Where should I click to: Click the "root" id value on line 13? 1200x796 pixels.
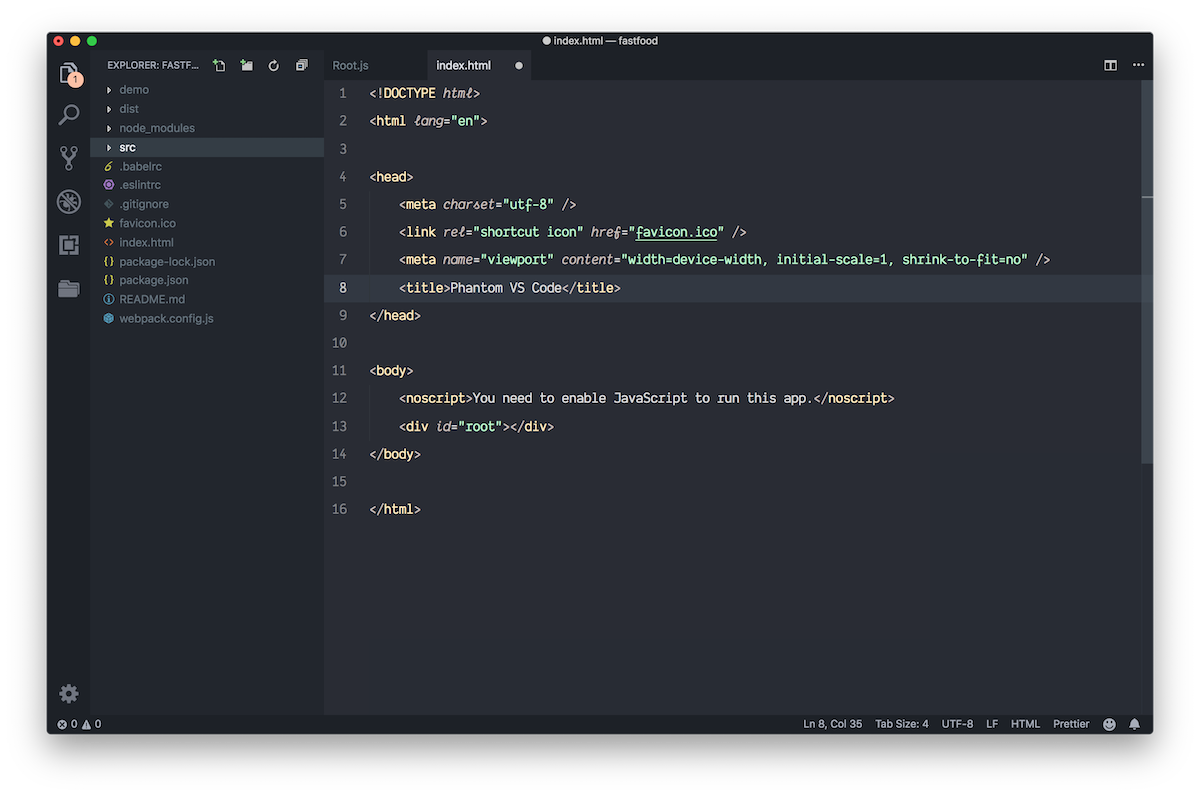click(480, 426)
